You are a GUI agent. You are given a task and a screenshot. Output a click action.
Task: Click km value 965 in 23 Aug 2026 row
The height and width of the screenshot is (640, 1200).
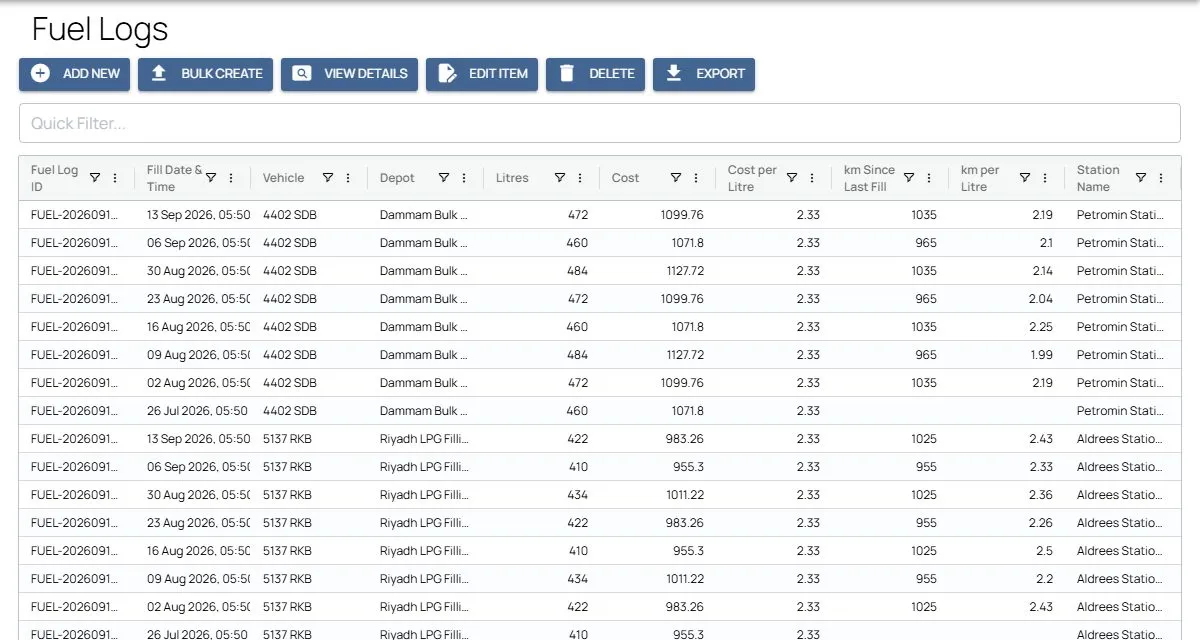(926, 299)
